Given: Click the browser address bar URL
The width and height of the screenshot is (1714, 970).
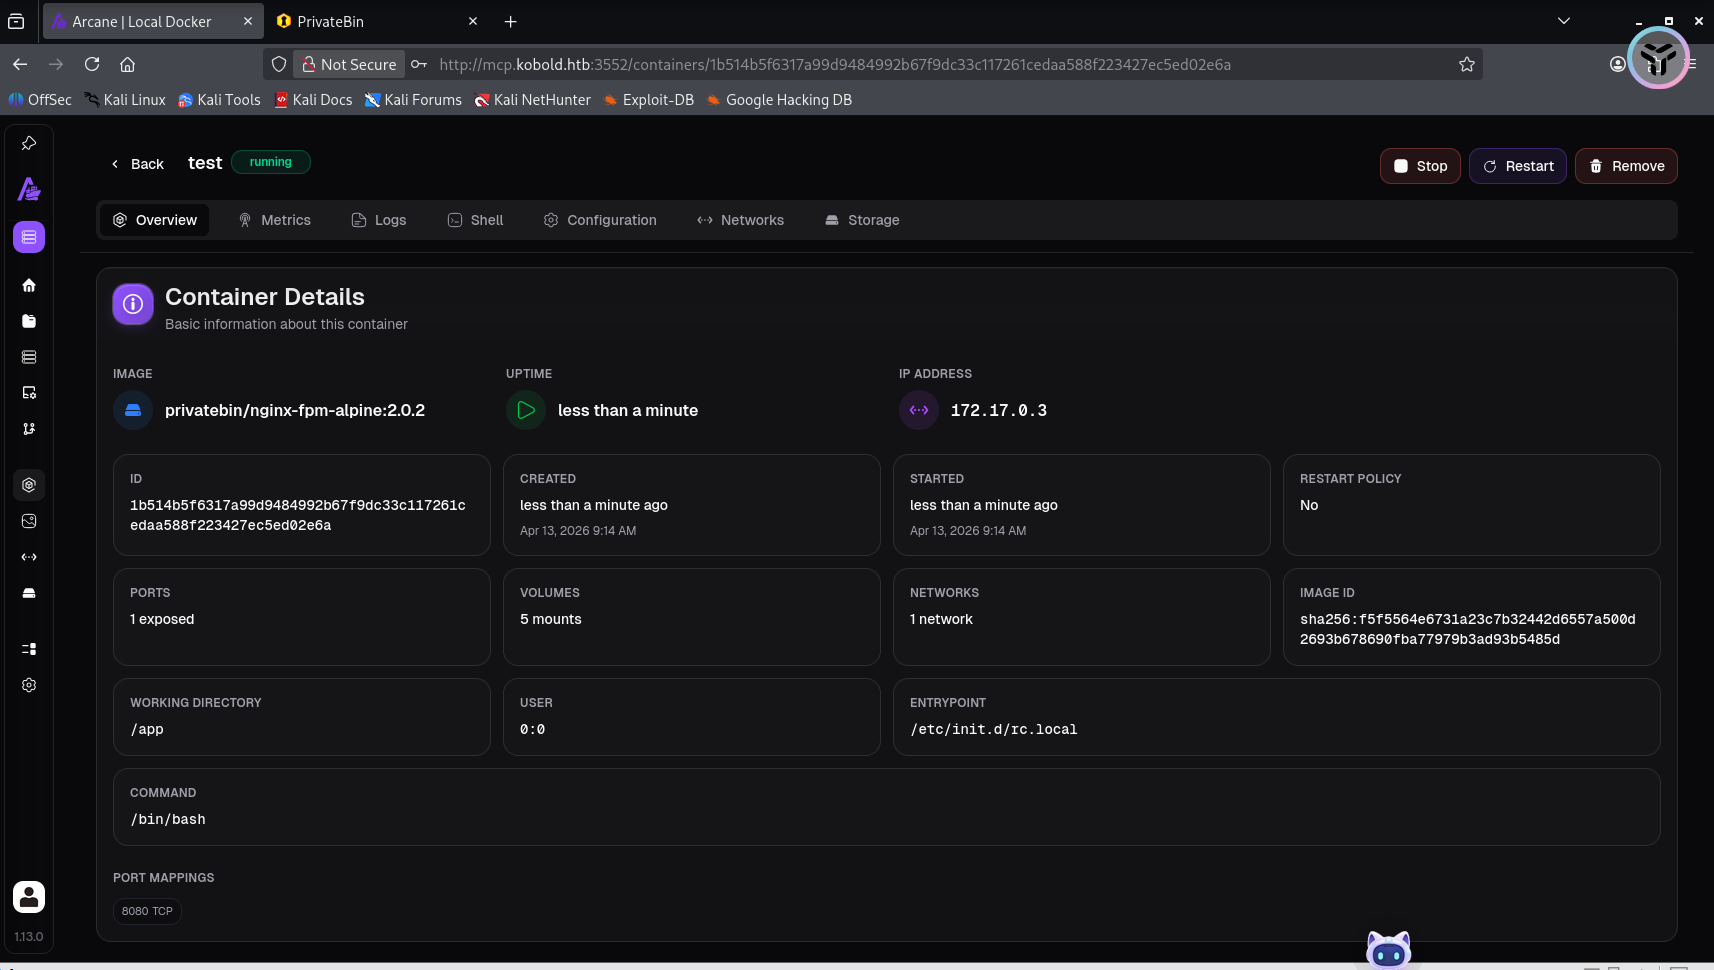Looking at the screenshot, I should click(835, 64).
